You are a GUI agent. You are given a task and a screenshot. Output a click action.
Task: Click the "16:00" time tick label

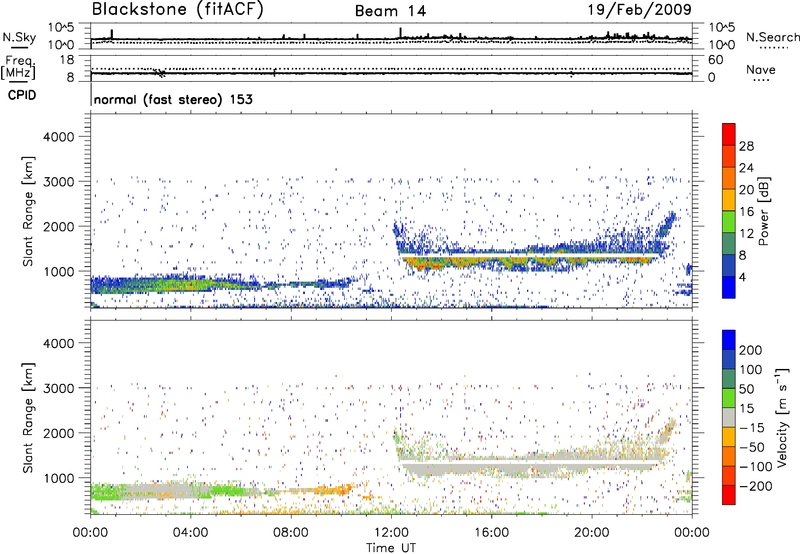click(x=491, y=533)
